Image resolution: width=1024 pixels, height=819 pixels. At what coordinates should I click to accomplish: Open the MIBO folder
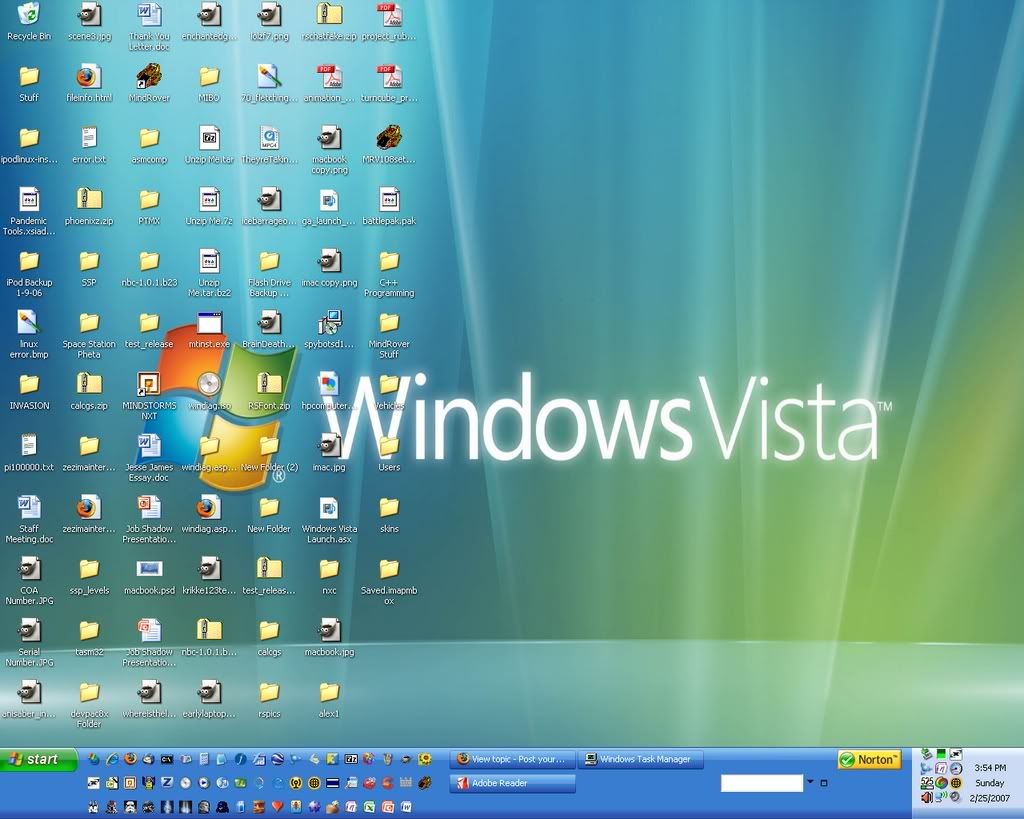(x=209, y=84)
